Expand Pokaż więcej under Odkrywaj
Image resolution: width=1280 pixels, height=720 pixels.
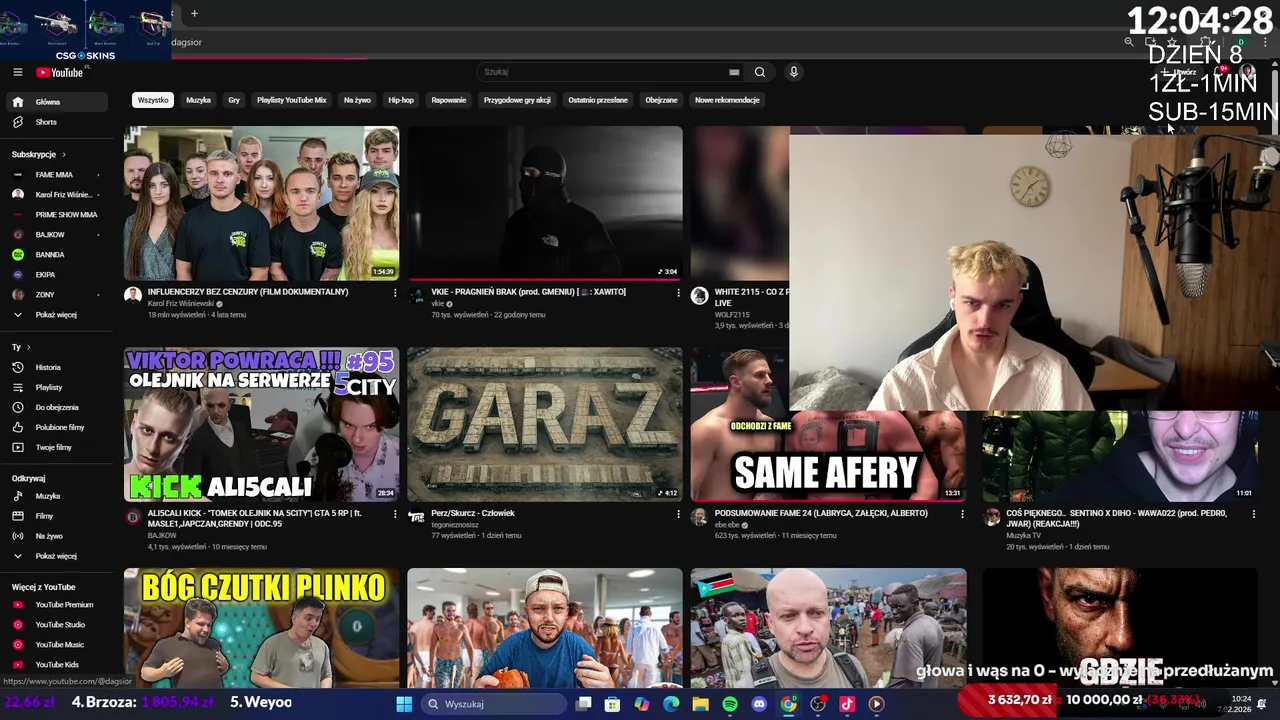tap(56, 556)
